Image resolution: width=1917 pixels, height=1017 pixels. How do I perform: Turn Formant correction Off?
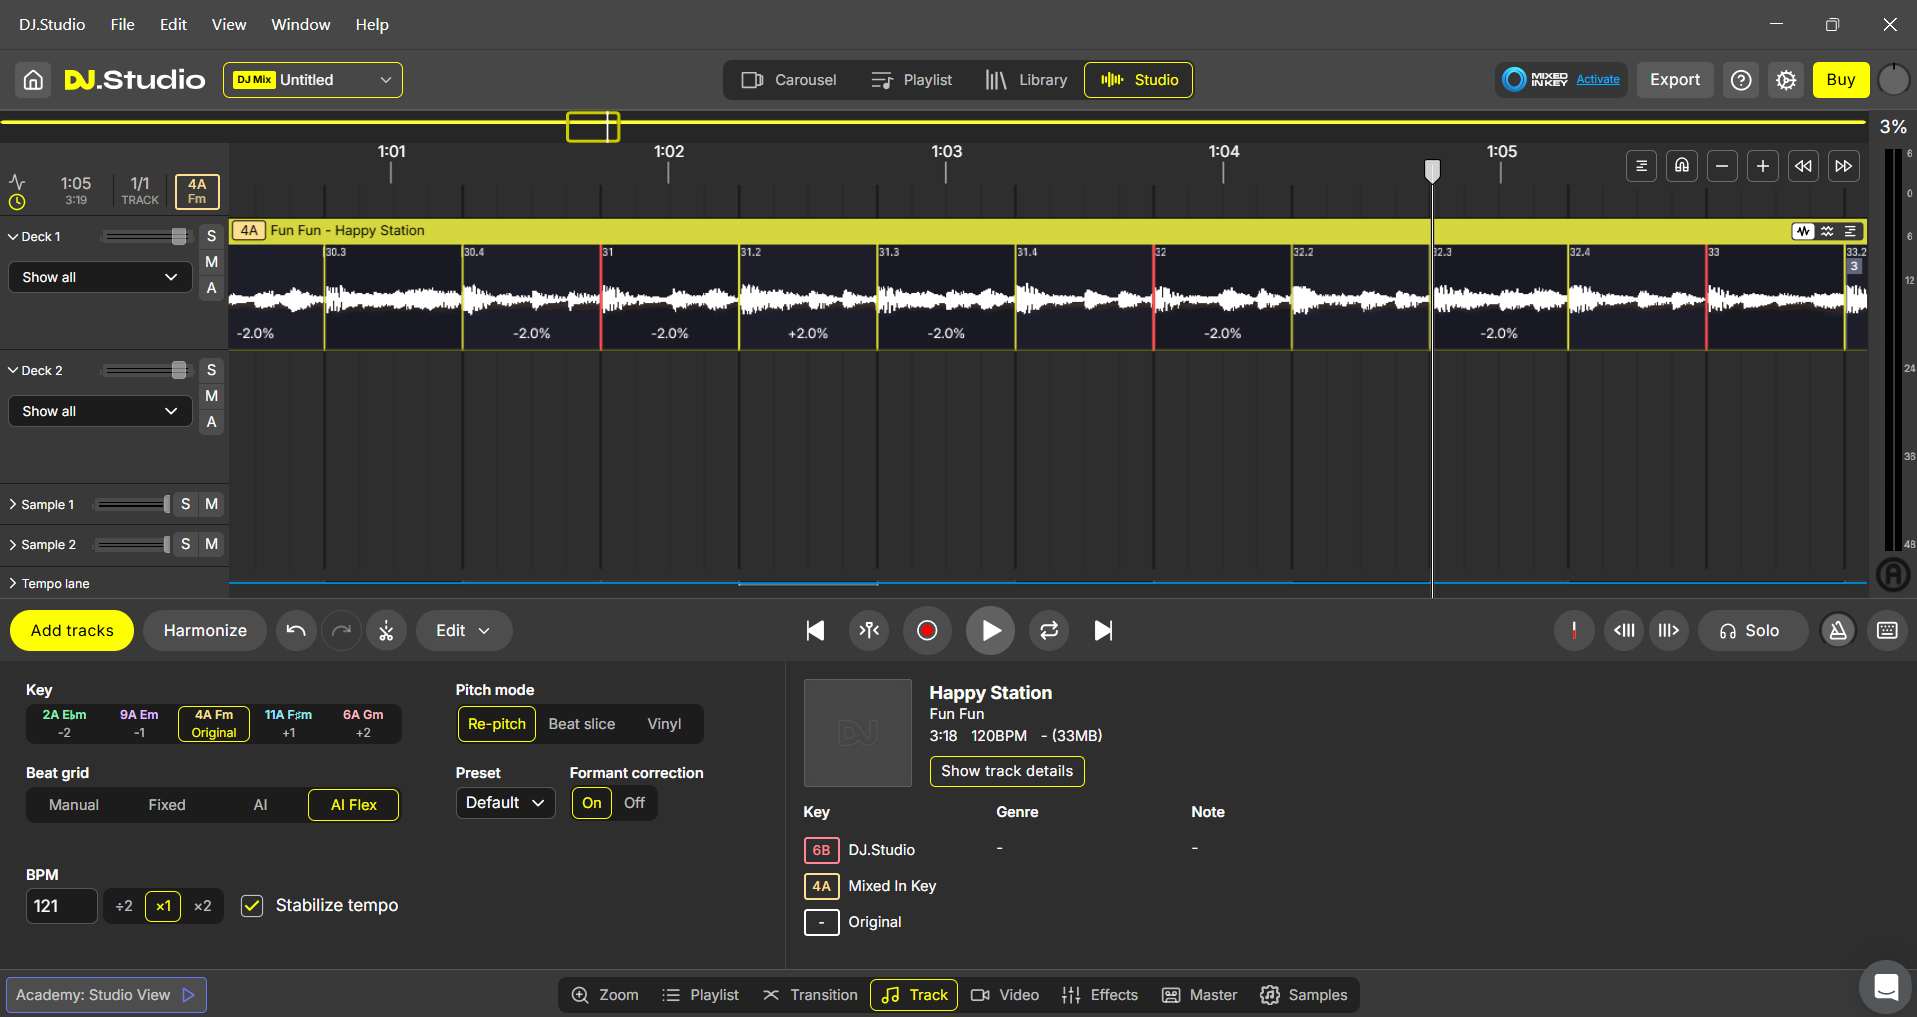[x=634, y=803]
